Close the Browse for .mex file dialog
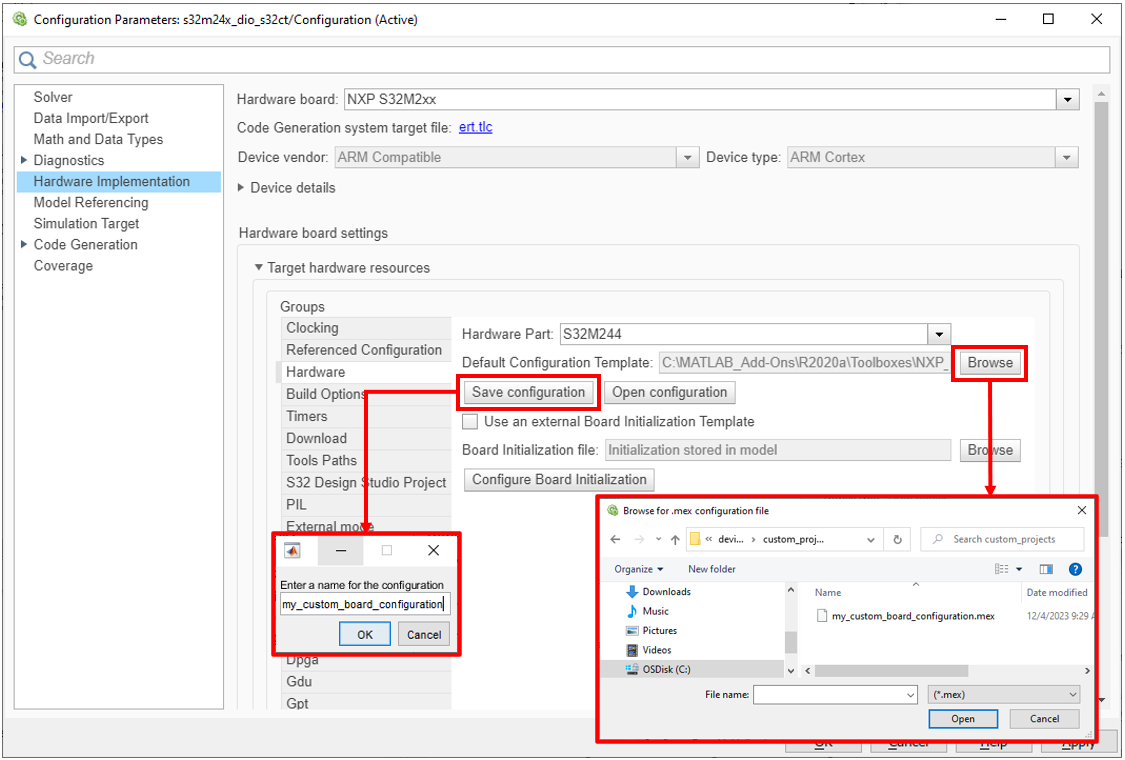The width and height of the screenshot is (1125, 760). [1082, 510]
